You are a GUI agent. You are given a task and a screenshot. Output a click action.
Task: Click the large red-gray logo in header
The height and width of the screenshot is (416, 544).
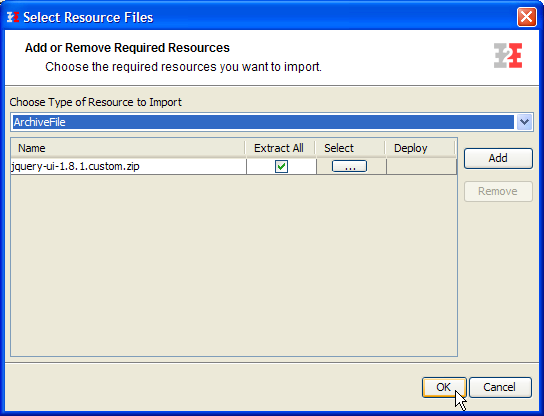tap(508, 56)
